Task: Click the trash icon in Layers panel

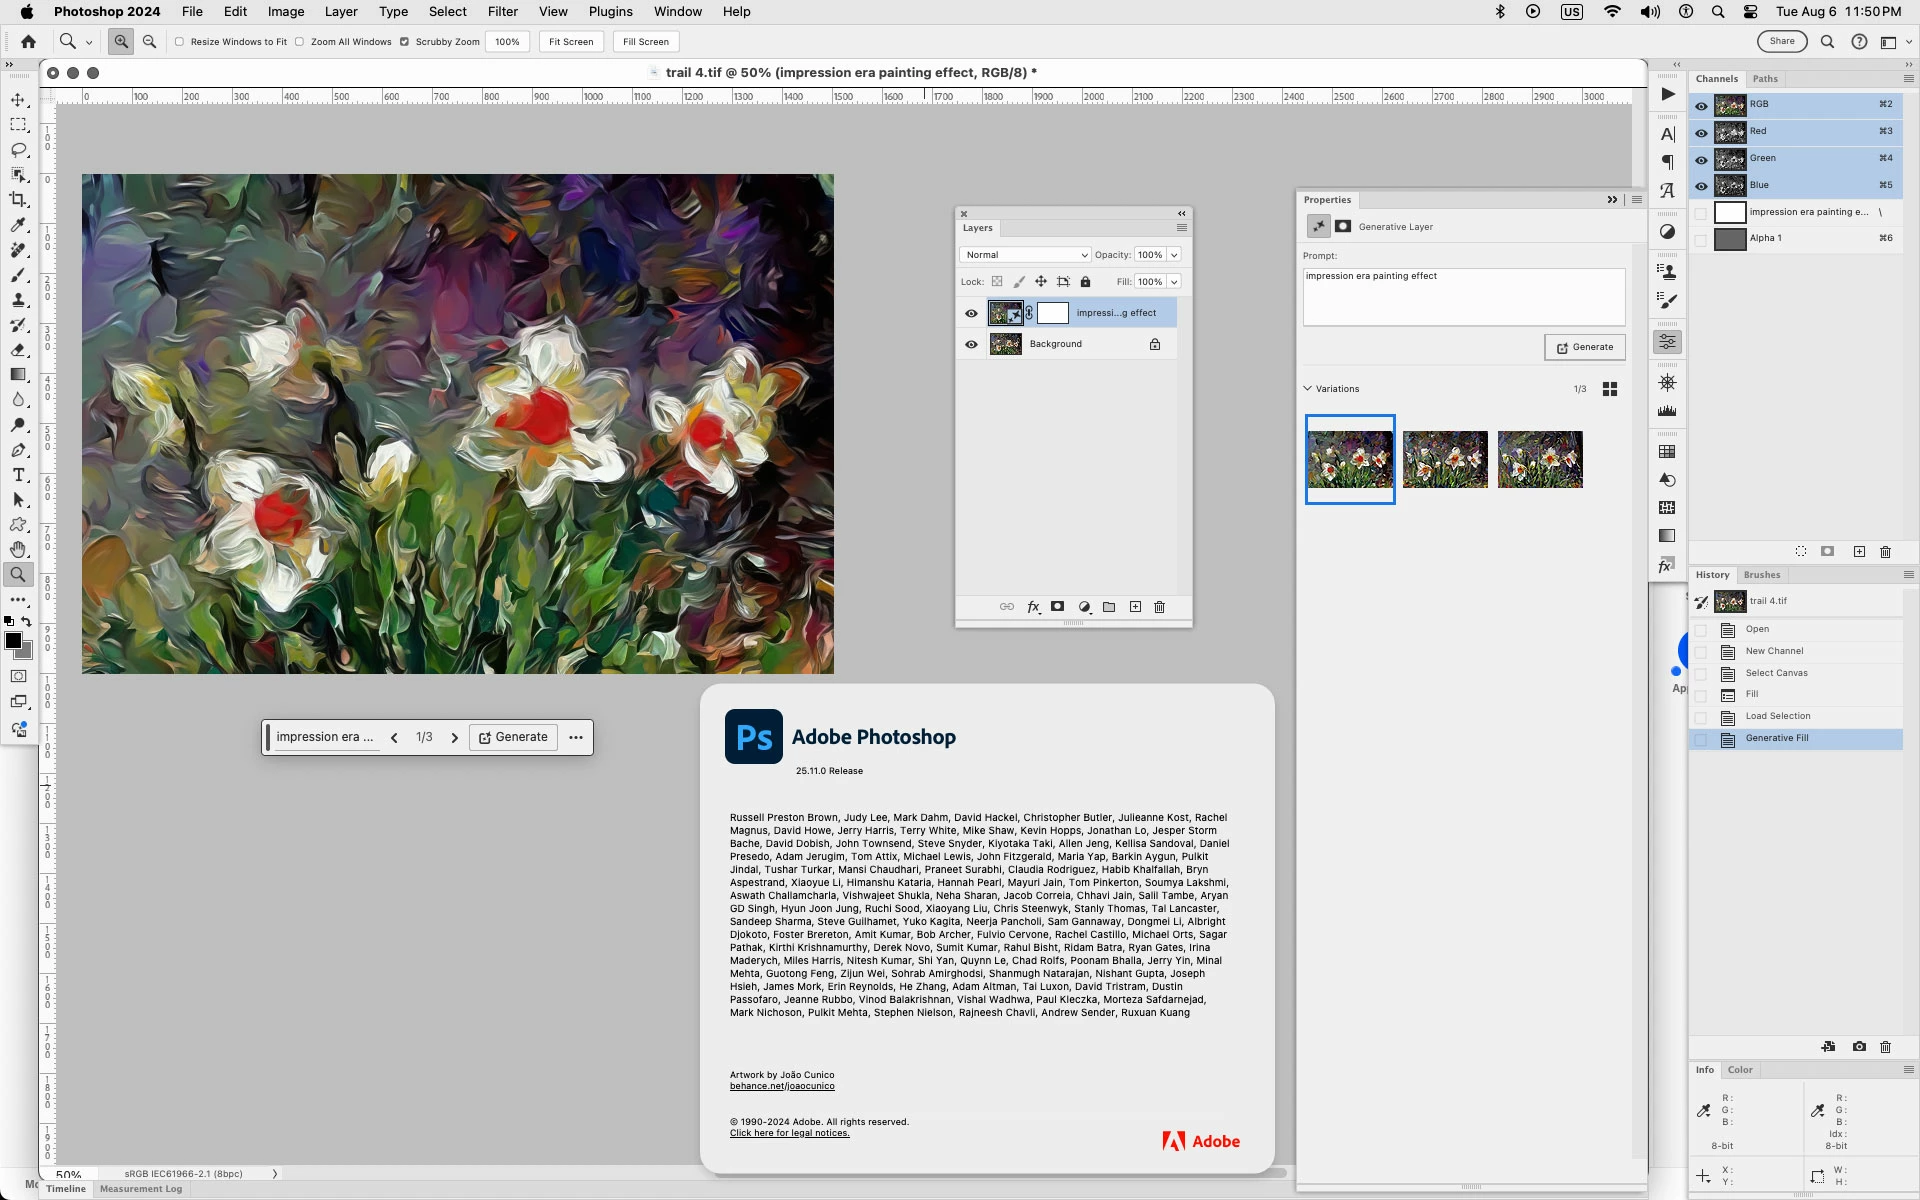Action: point(1160,607)
